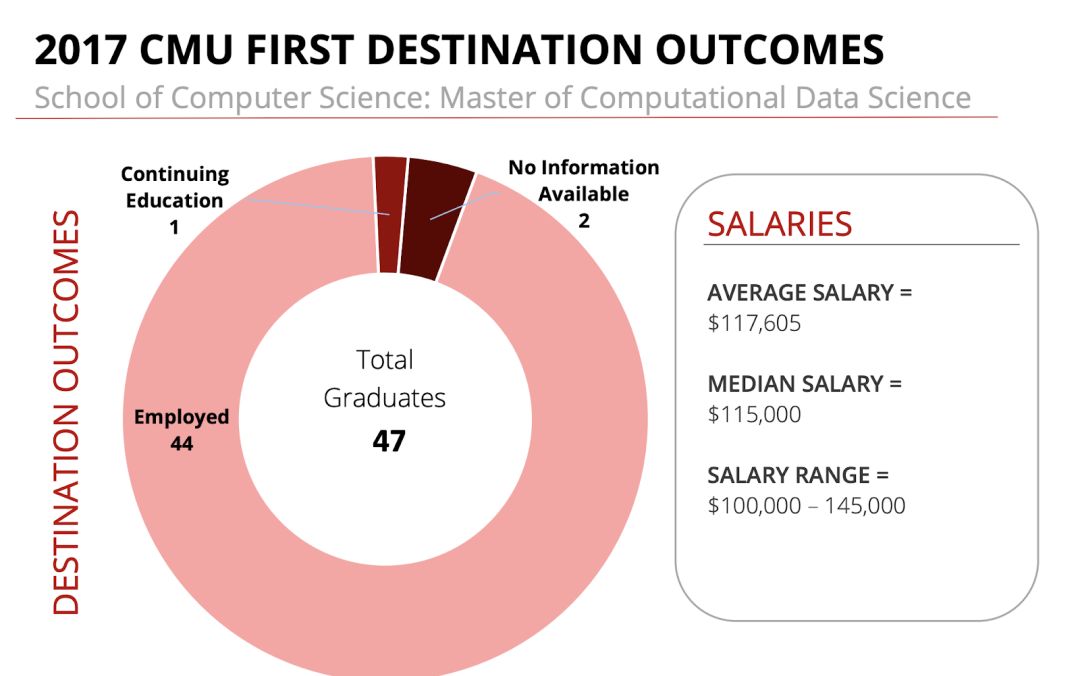Select the 'Employed' label beside the chart

[x=181, y=416]
